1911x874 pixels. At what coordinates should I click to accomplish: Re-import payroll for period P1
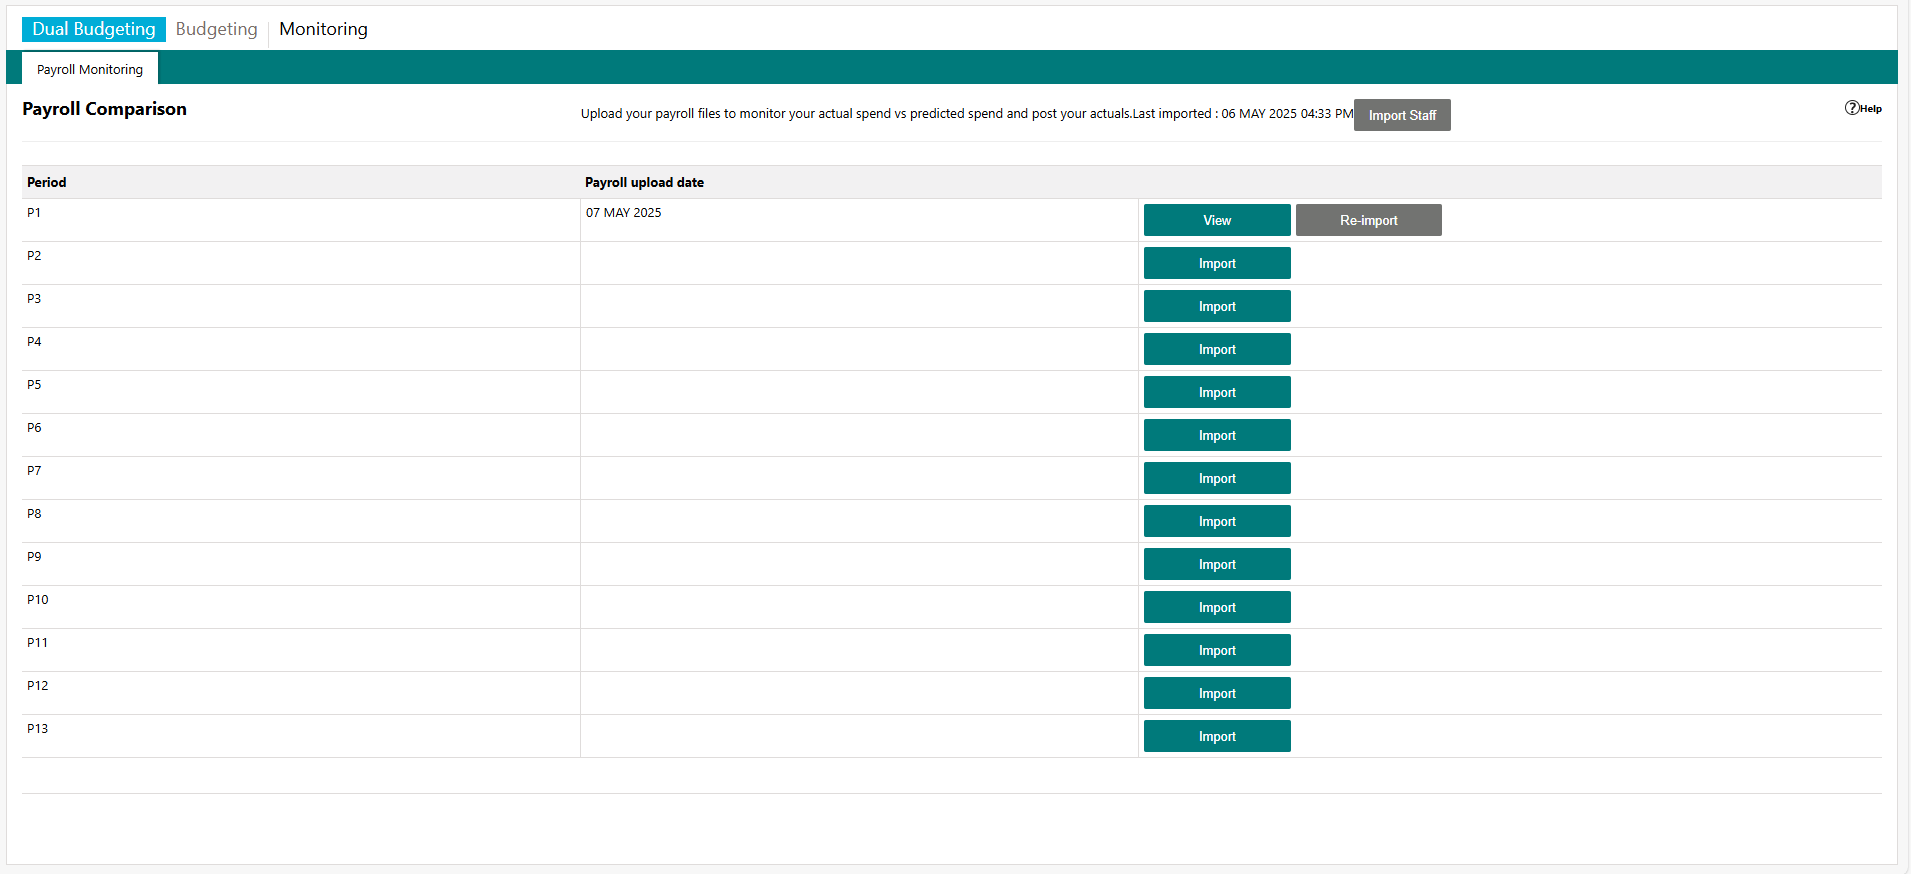(x=1368, y=220)
